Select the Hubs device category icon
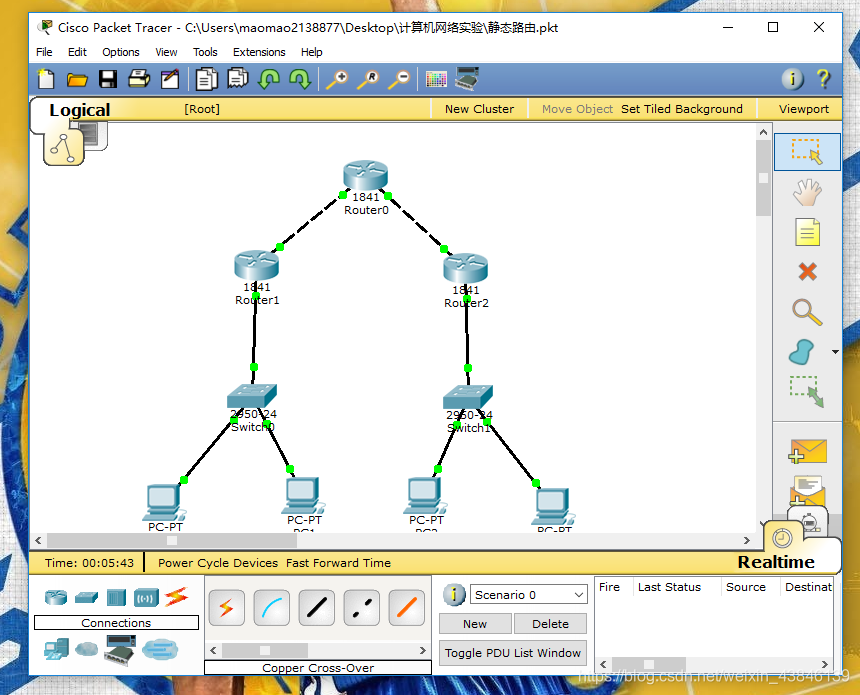 (116, 597)
